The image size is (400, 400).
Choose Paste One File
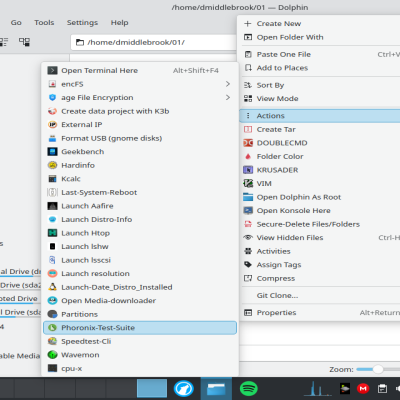click(x=320, y=54)
